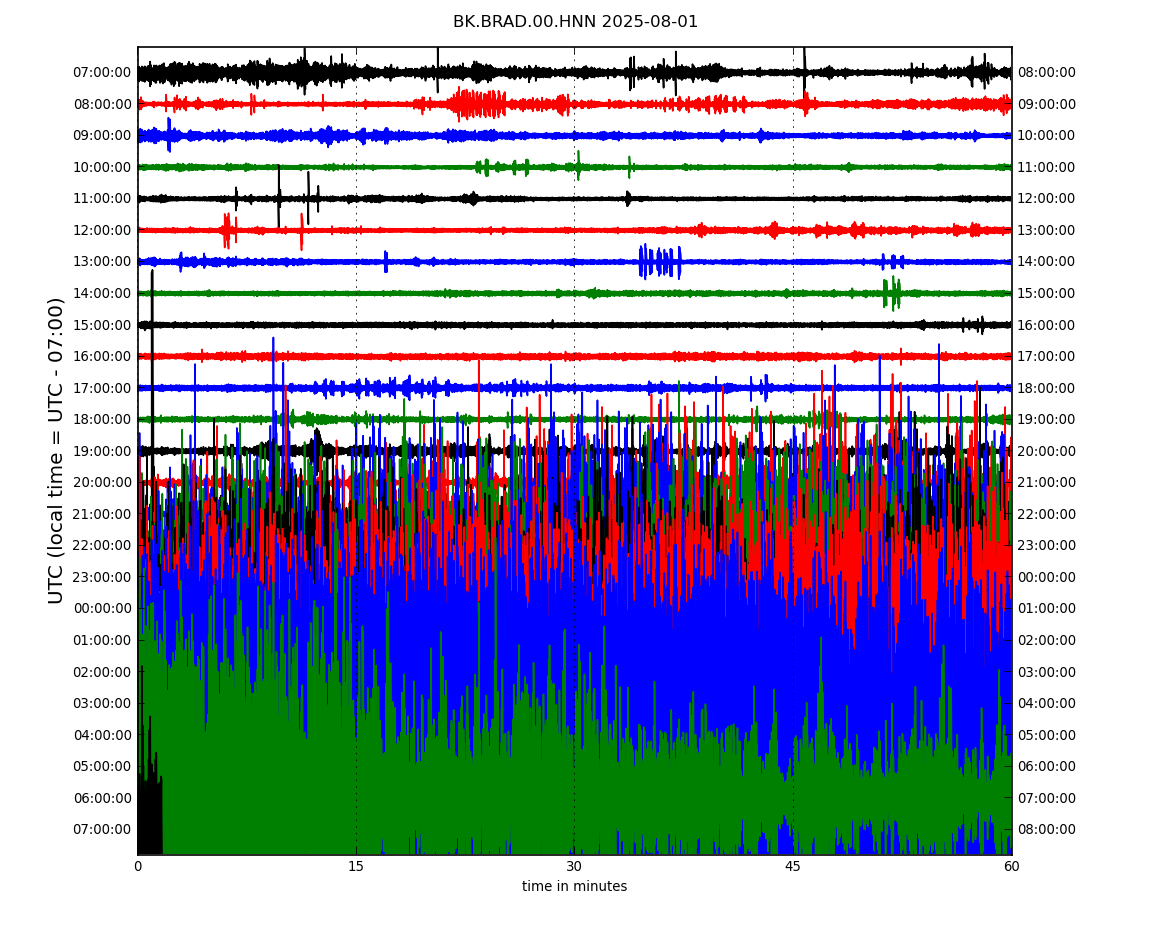This screenshot has width=1150, height=950.
Task: Select right-axis time label 13:00:00
Action: coord(1047,230)
